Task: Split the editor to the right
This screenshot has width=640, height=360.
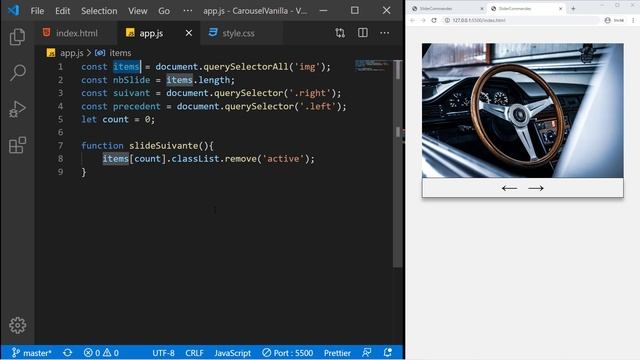Action: (362, 33)
